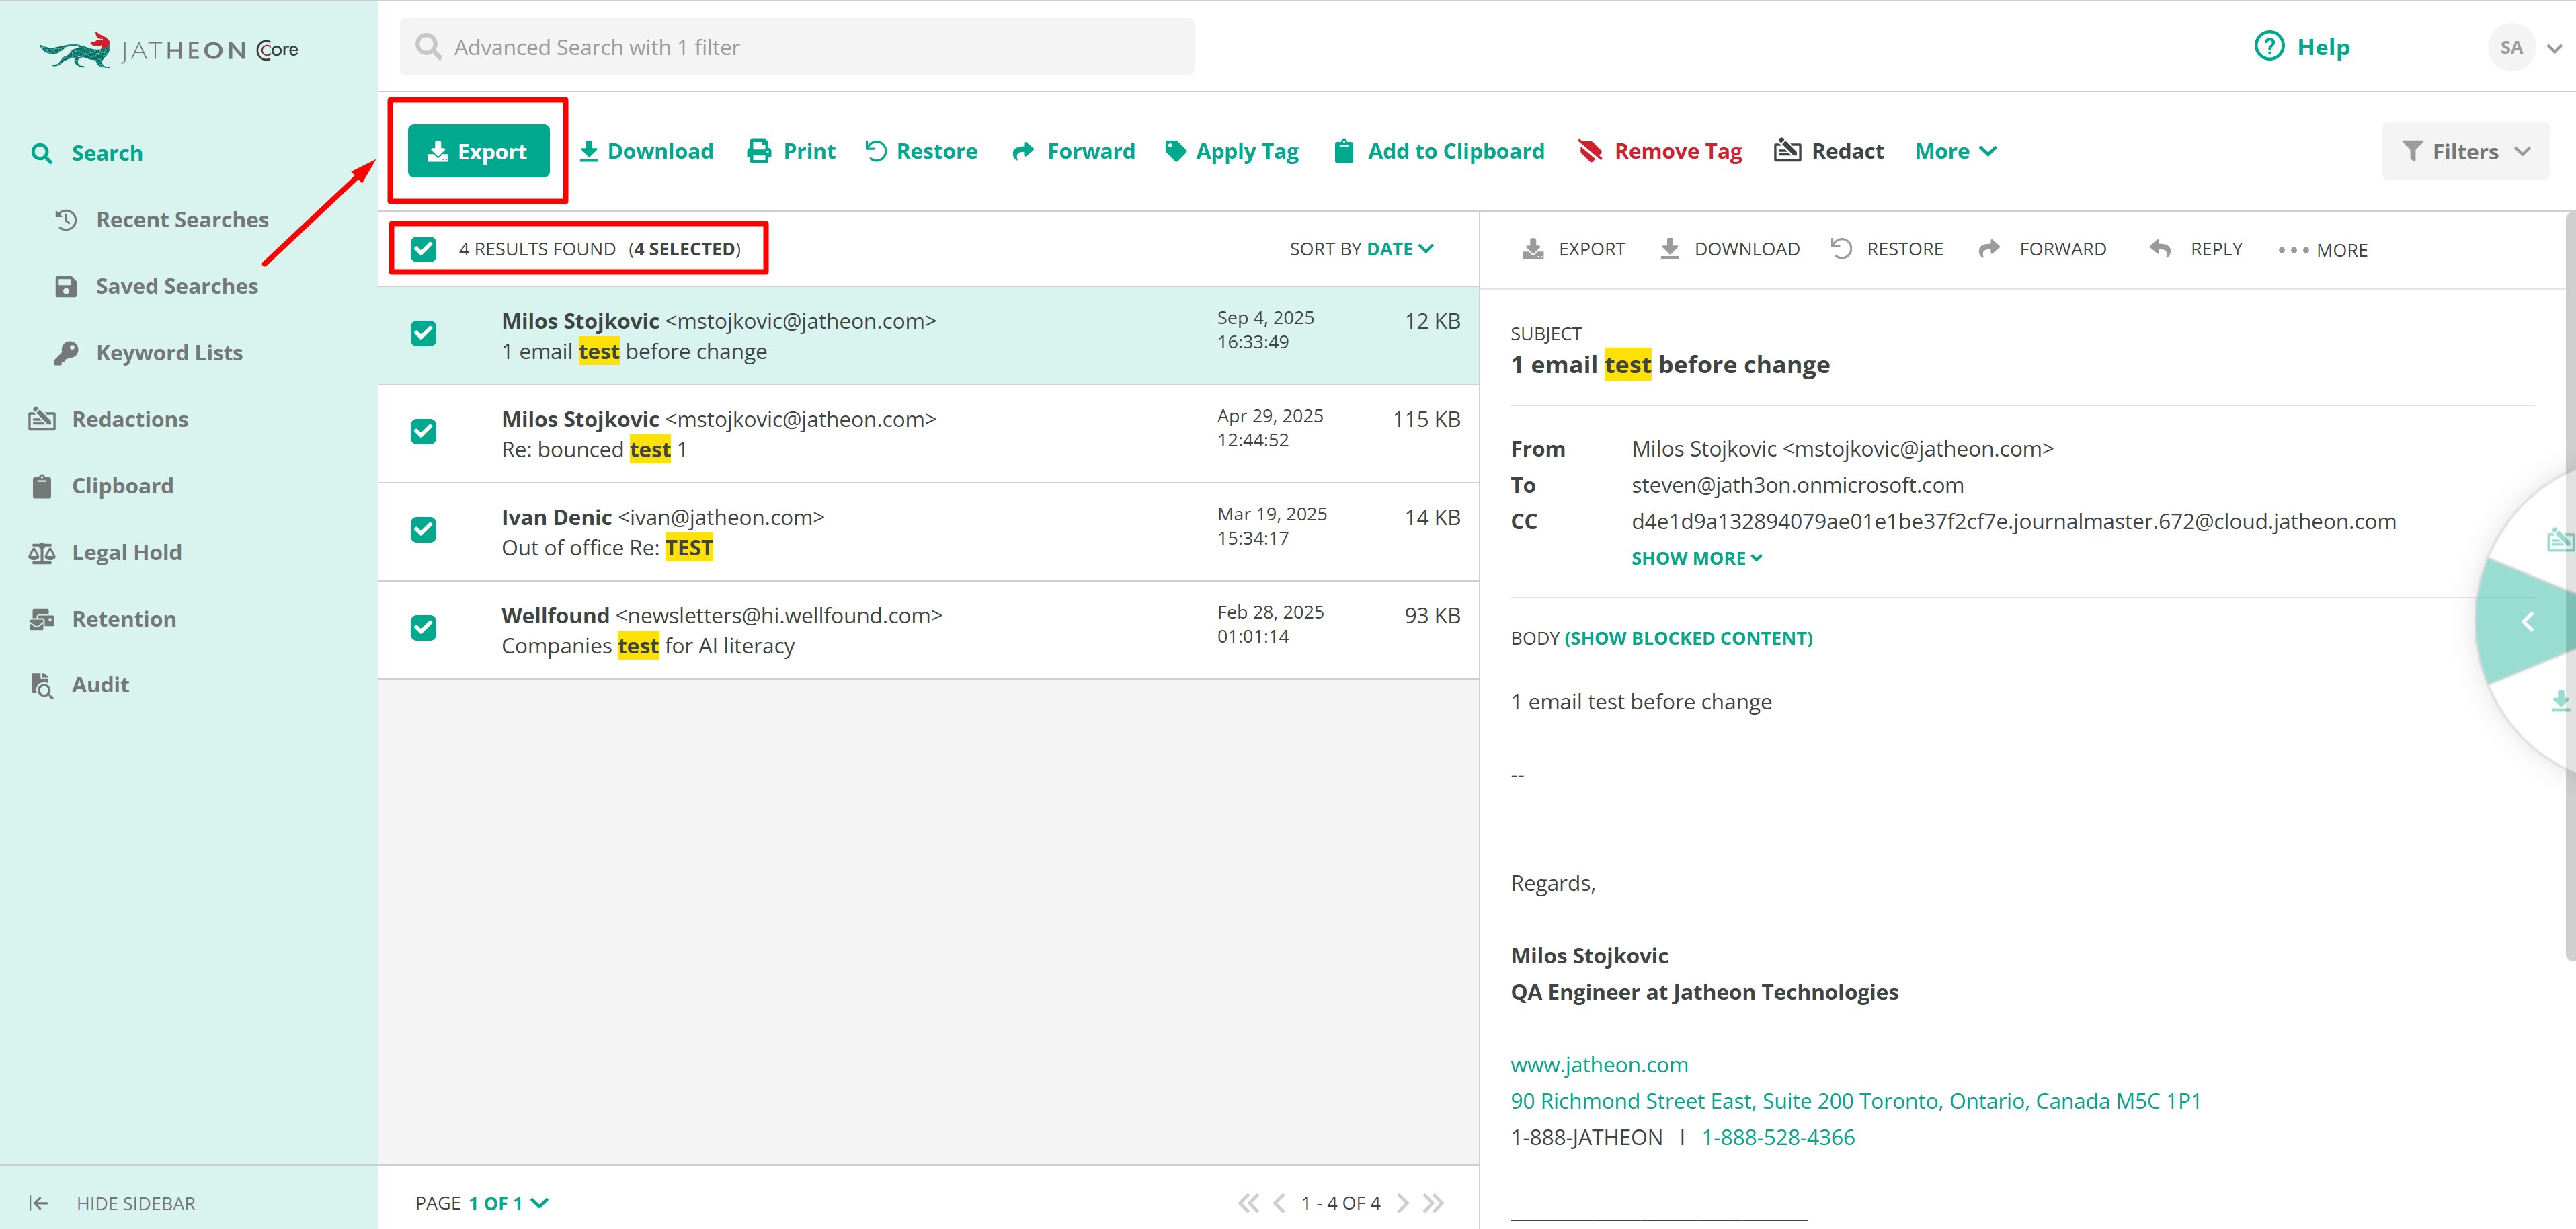Open the page selector '1 OF 1' dropdown
The image size is (2576, 1229).
pos(508,1203)
